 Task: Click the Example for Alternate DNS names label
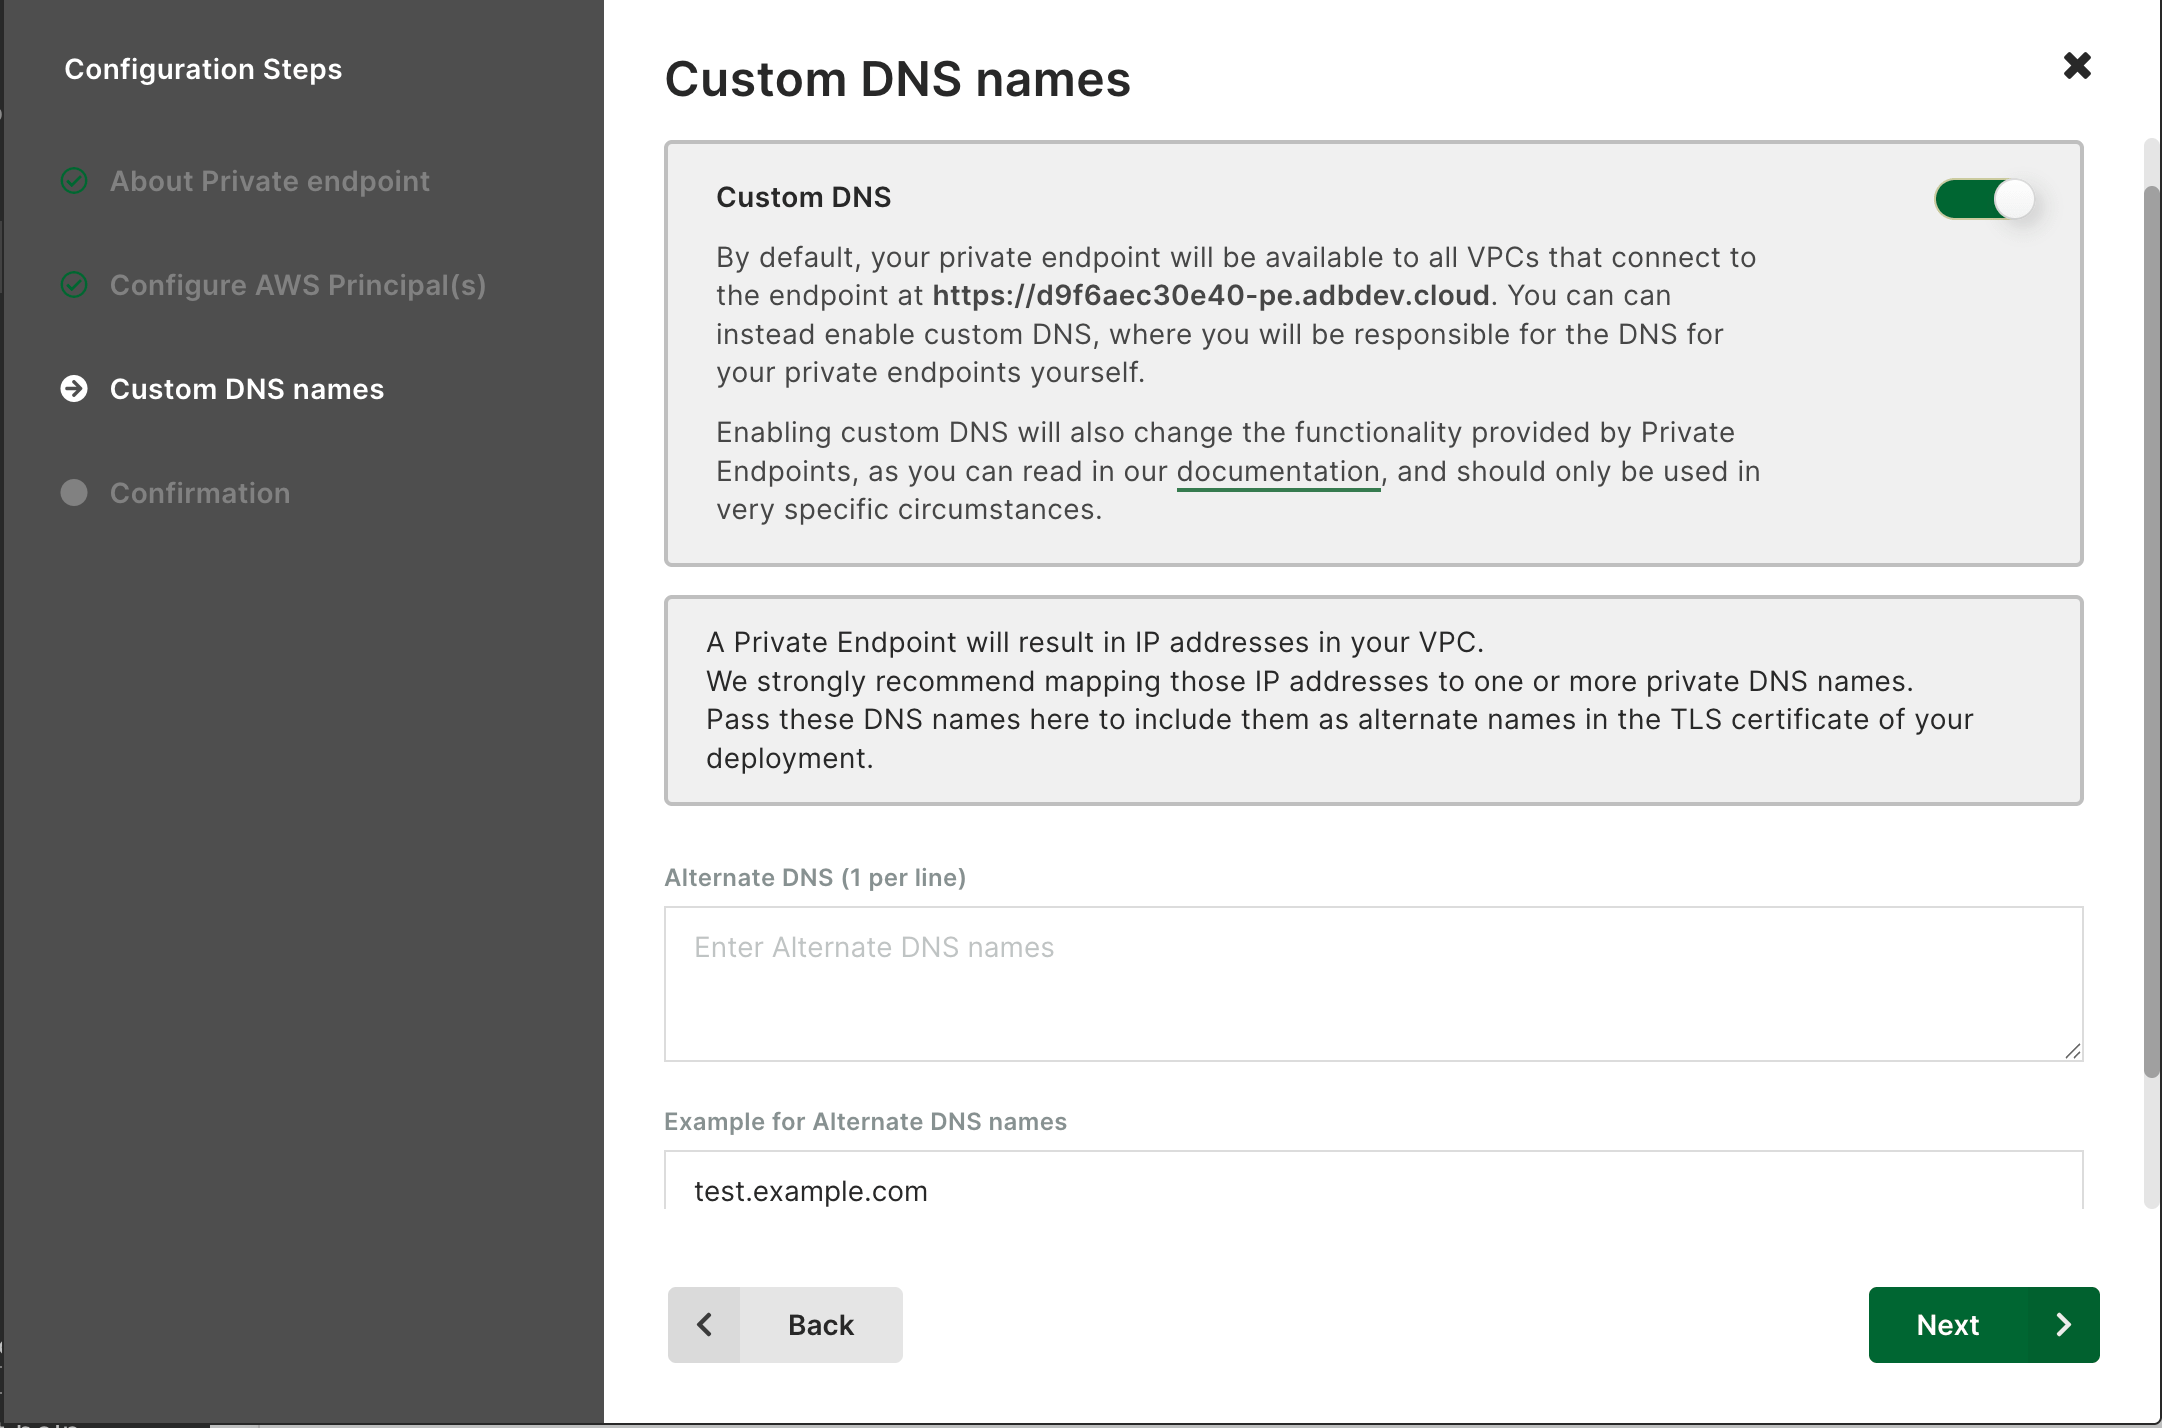pos(865,1122)
